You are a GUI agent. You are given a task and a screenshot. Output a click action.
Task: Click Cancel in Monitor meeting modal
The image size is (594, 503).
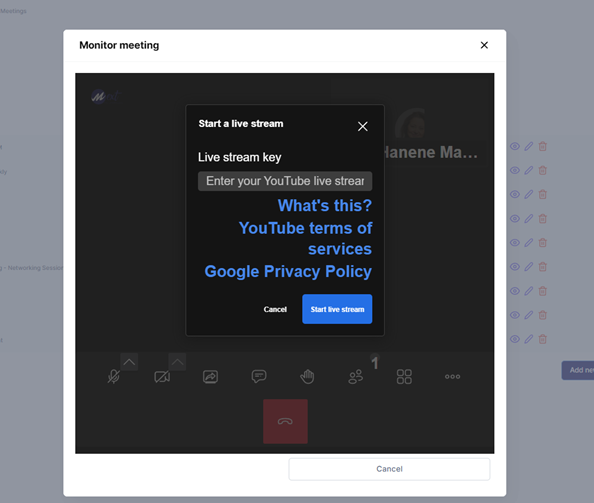pos(389,469)
